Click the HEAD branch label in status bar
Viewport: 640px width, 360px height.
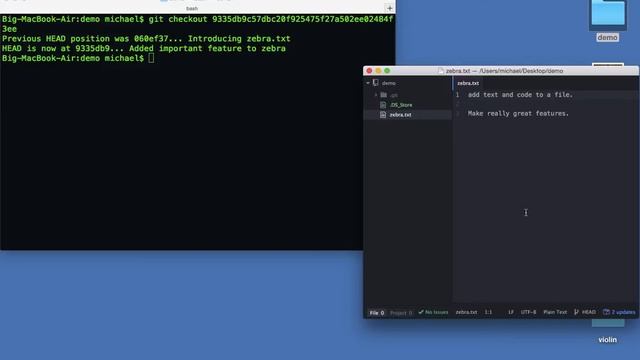tap(589, 312)
